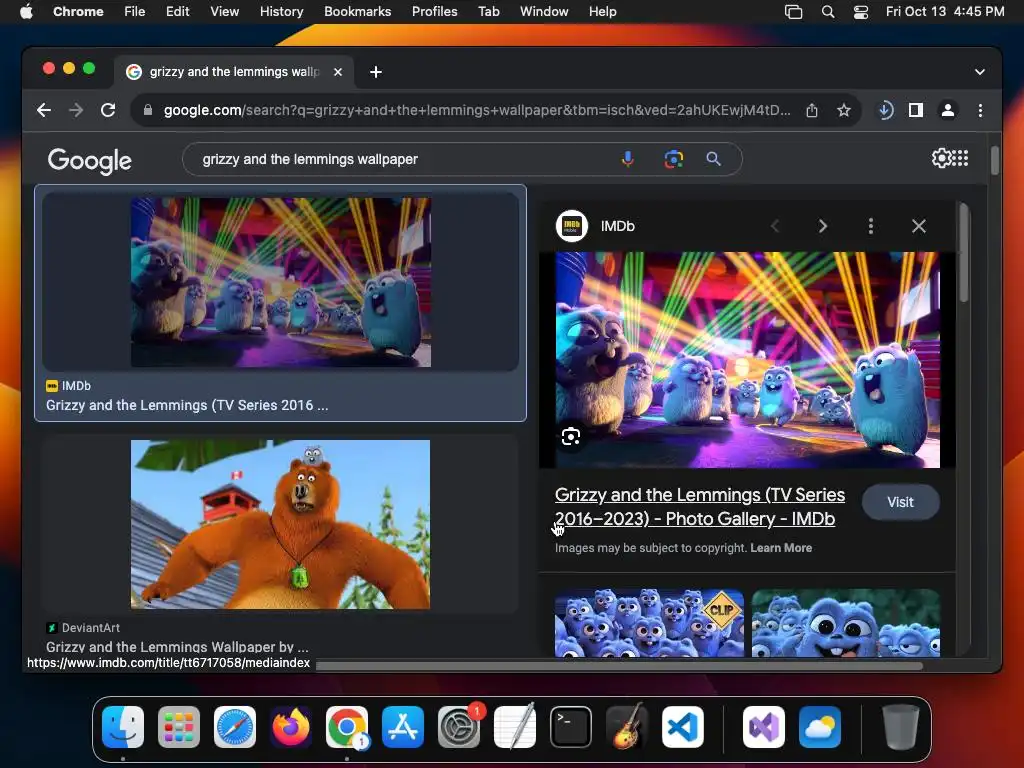Click the forward navigation arrow
Screen dimensions: 1024x768
pyautogui.click(x=76, y=110)
